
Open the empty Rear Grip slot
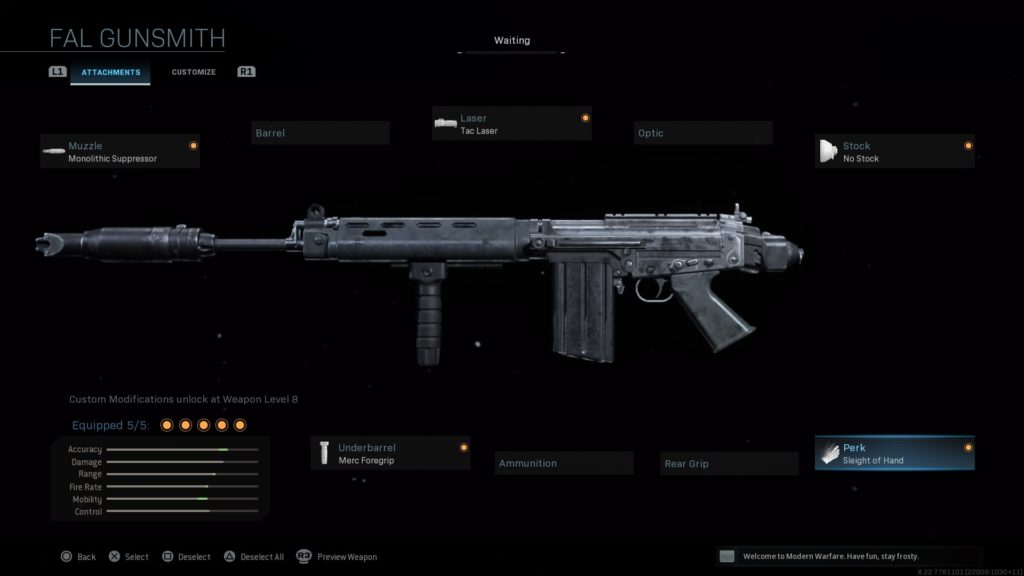tap(729, 464)
